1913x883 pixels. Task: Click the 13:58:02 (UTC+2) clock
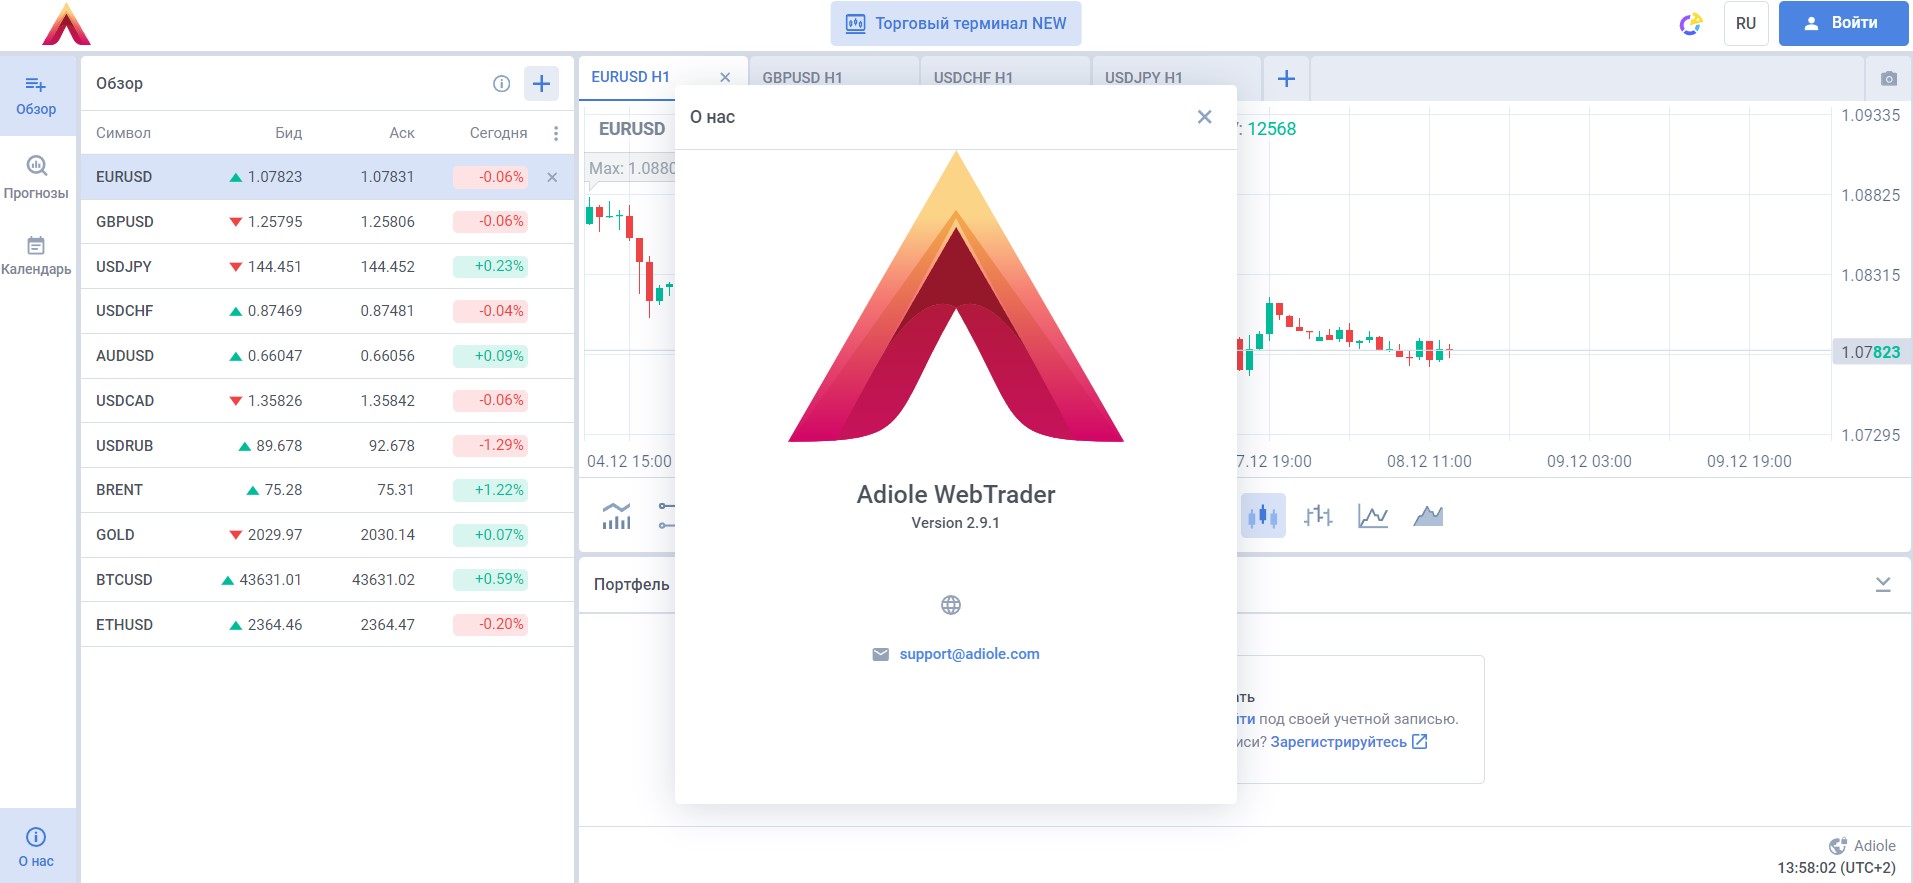pos(1836,868)
